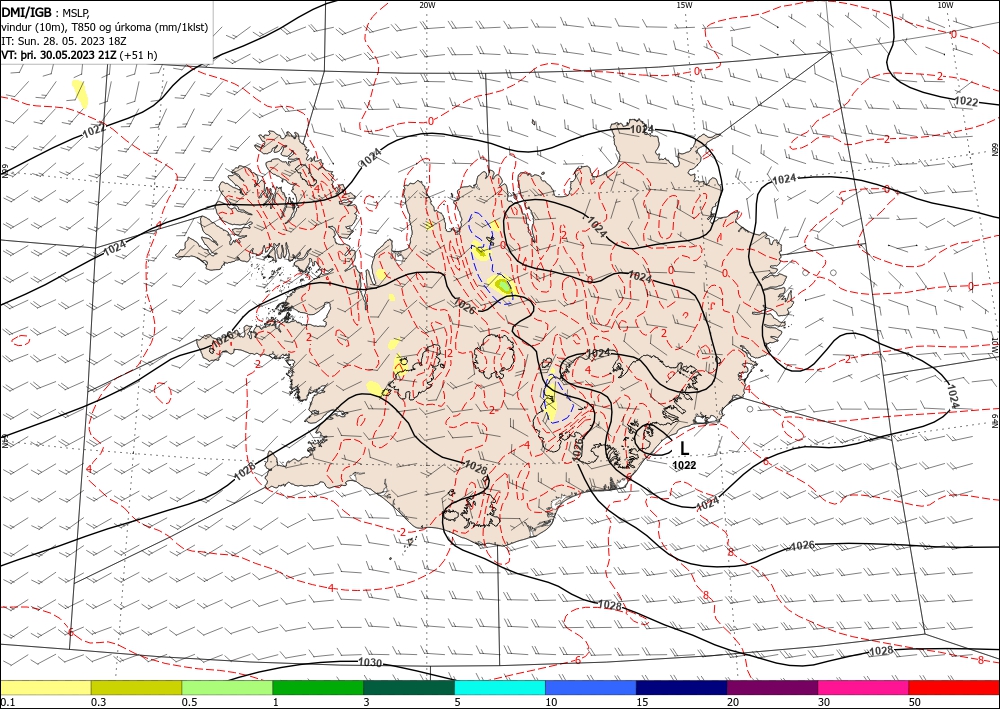1000x709 pixels.
Task: Click the 1030 isobar label
Action: pos(370,662)
